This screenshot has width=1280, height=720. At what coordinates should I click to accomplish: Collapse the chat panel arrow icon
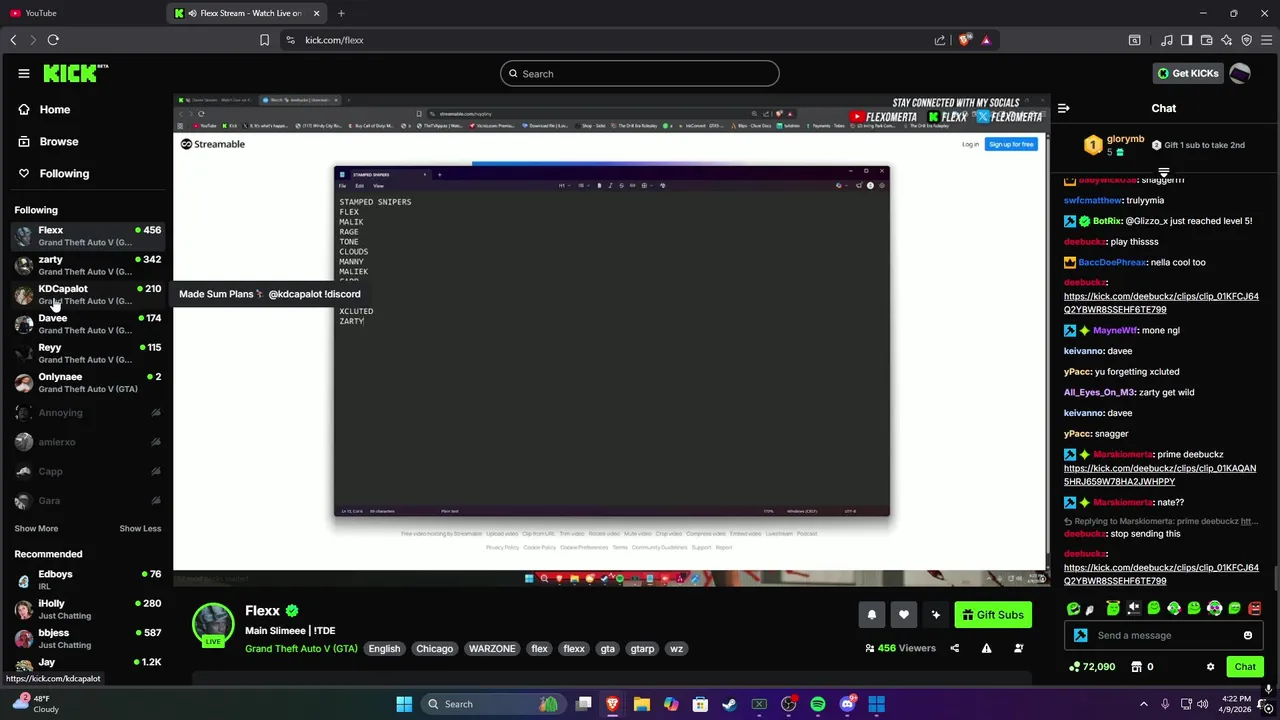(x=1064, y=108)
